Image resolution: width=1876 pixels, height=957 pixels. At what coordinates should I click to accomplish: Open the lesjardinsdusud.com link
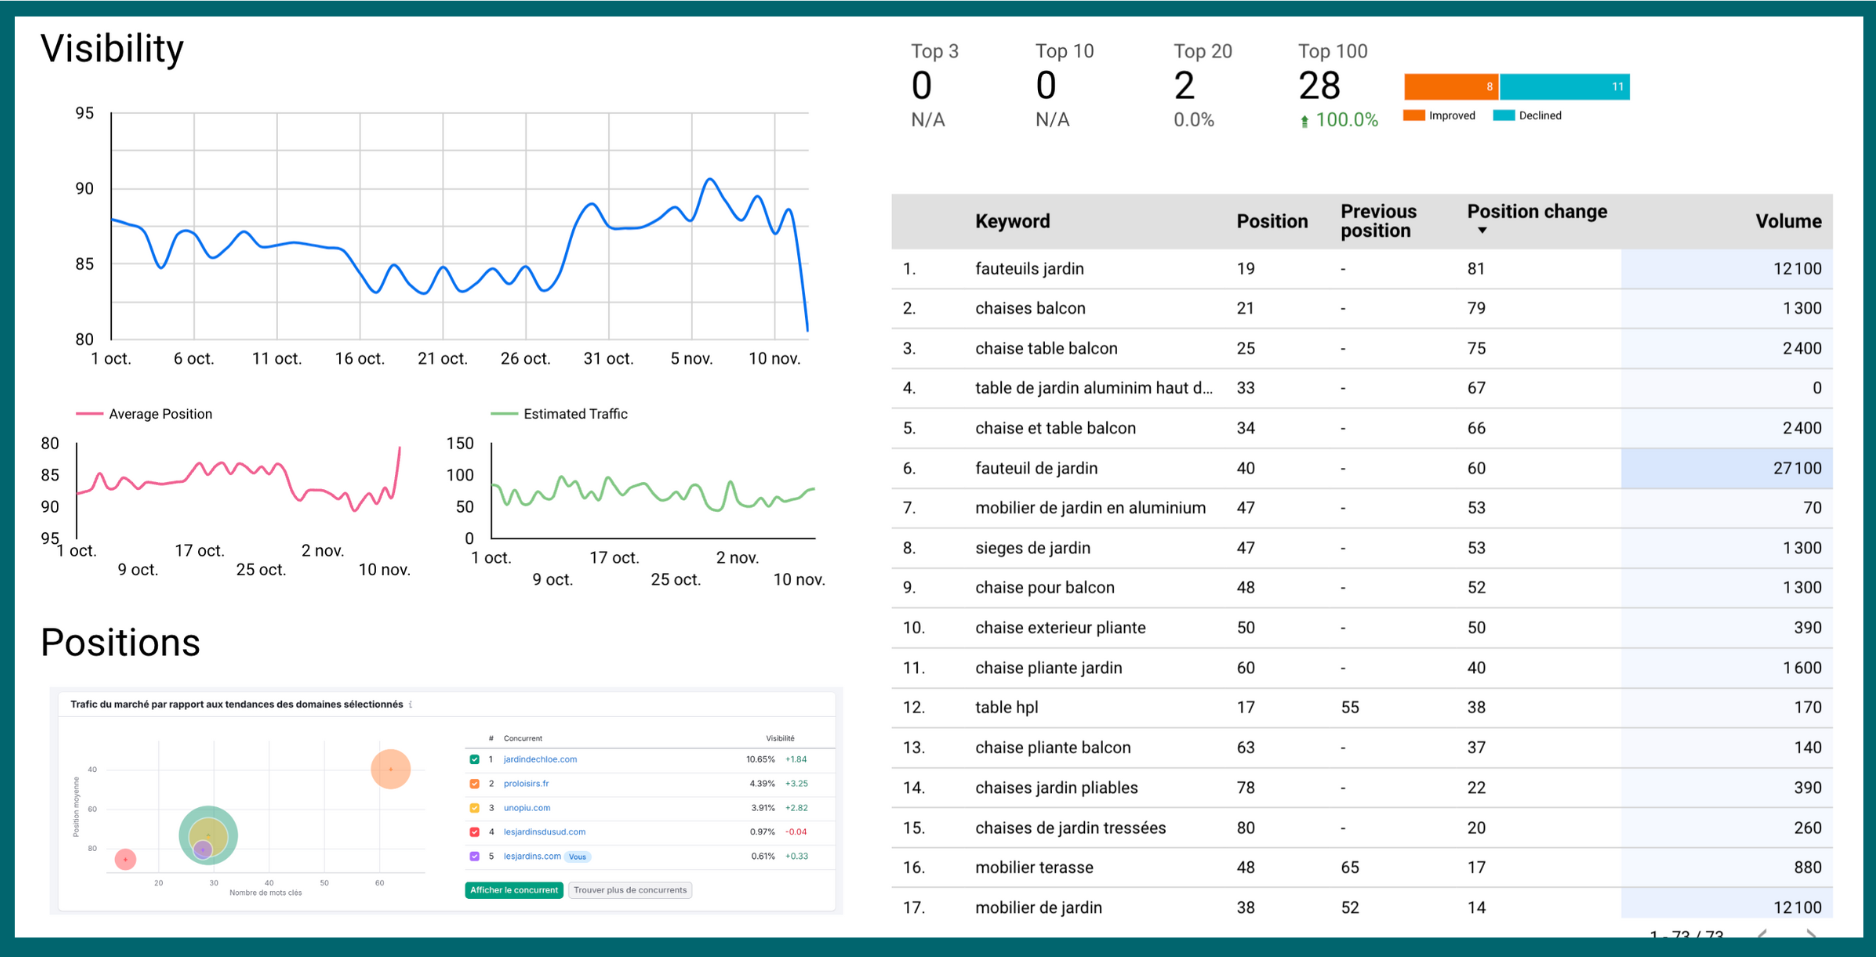pos(544,832)
